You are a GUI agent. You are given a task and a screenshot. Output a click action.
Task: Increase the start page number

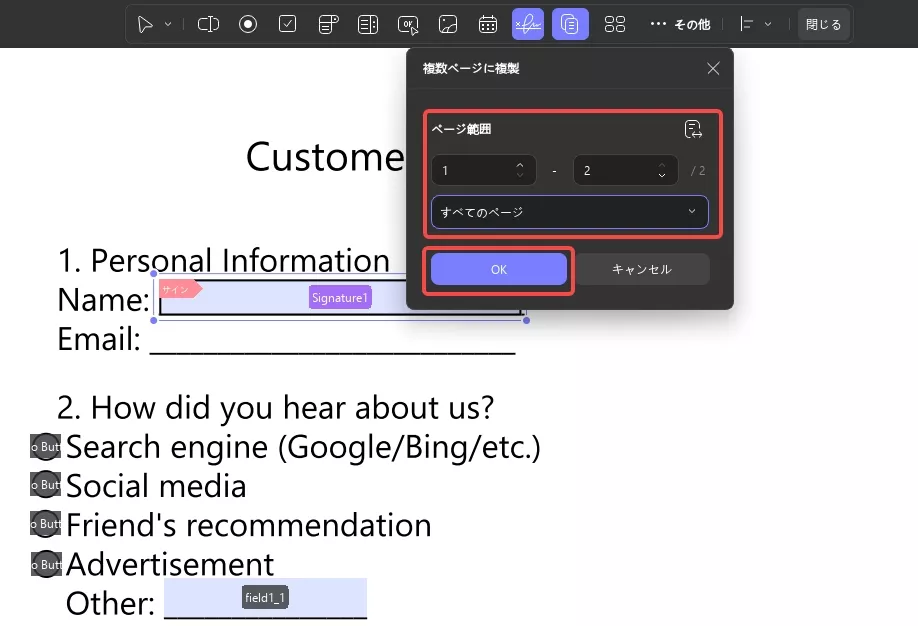520,165
